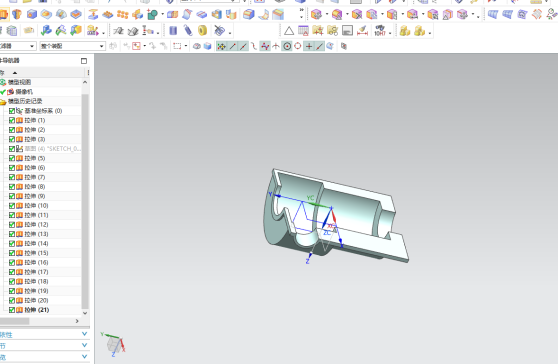Open dropdown next to second assembly boxes icon
The height and width of the screenshot is (364, 558).
point(430,33)
